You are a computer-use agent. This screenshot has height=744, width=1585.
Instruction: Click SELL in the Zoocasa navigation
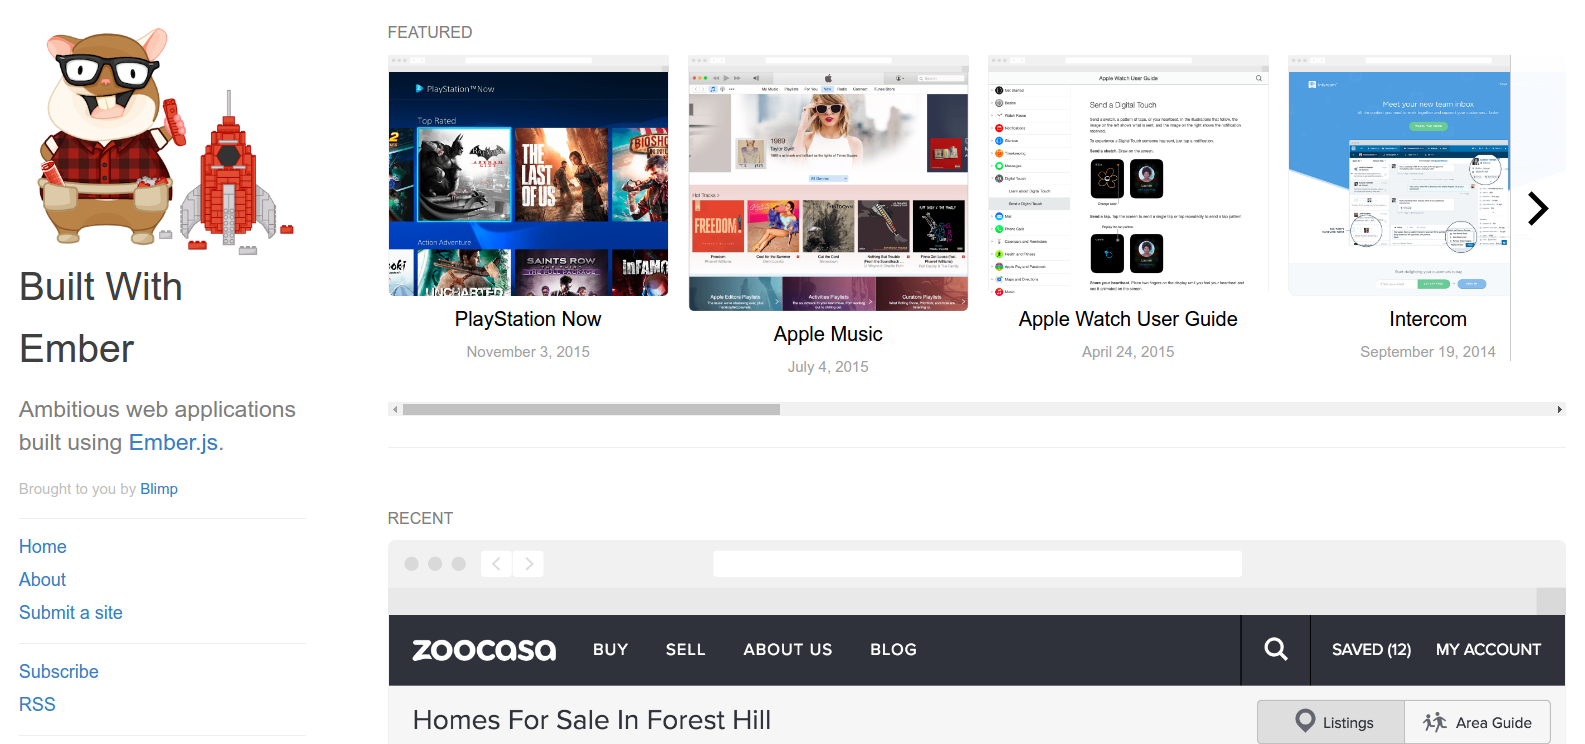tap(686, 650)
